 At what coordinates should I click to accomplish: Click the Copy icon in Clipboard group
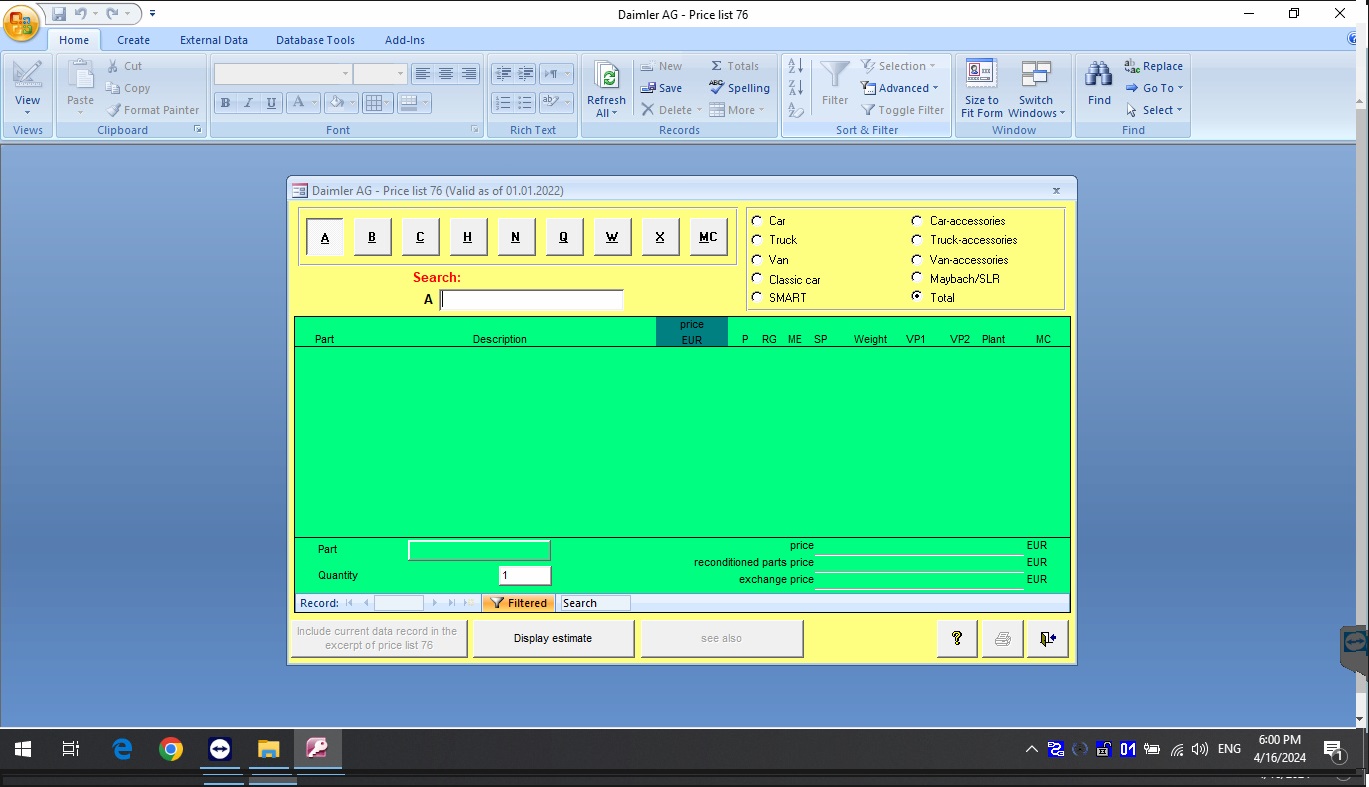click(x=113, y=88)
